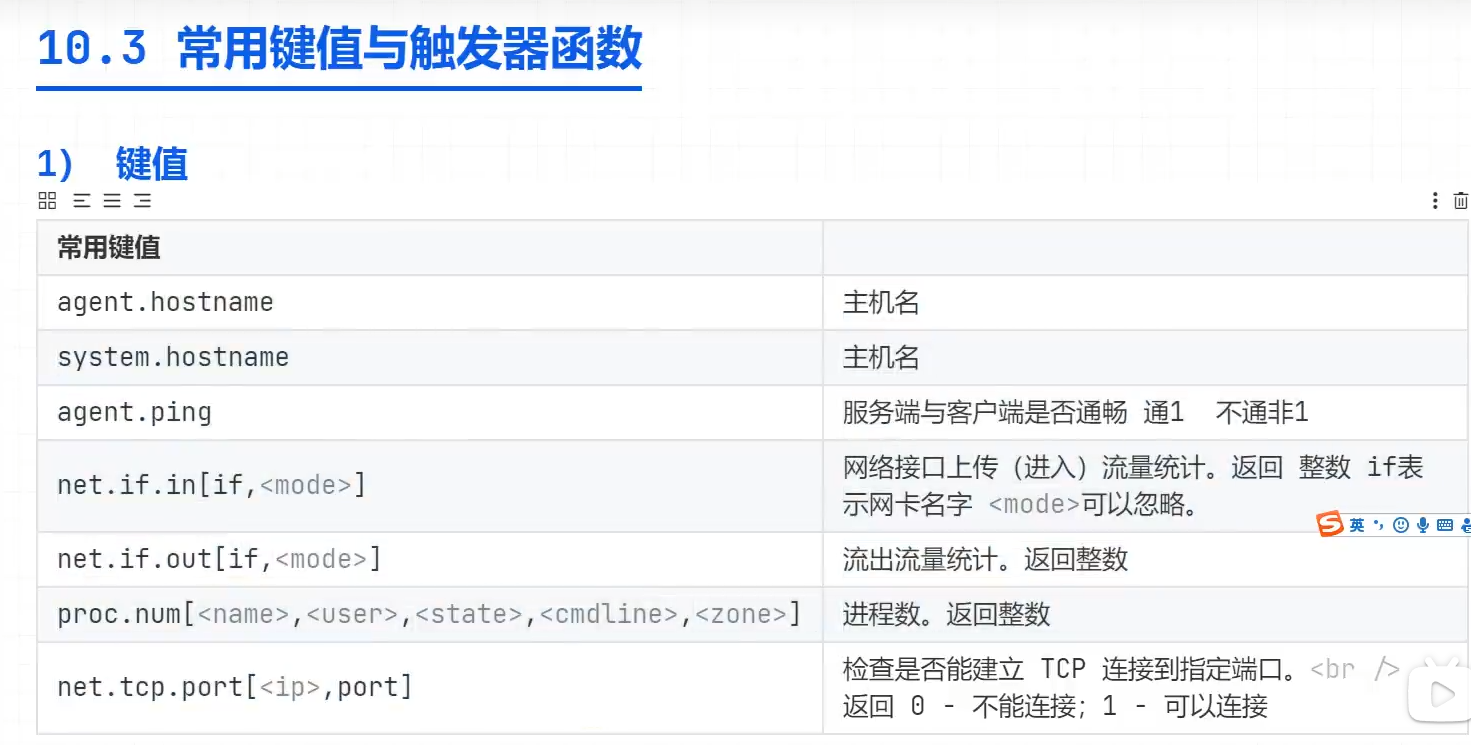Activate Sogou voice input microphone
This screenshot has height=745, width=1471.
(1422, 525)
